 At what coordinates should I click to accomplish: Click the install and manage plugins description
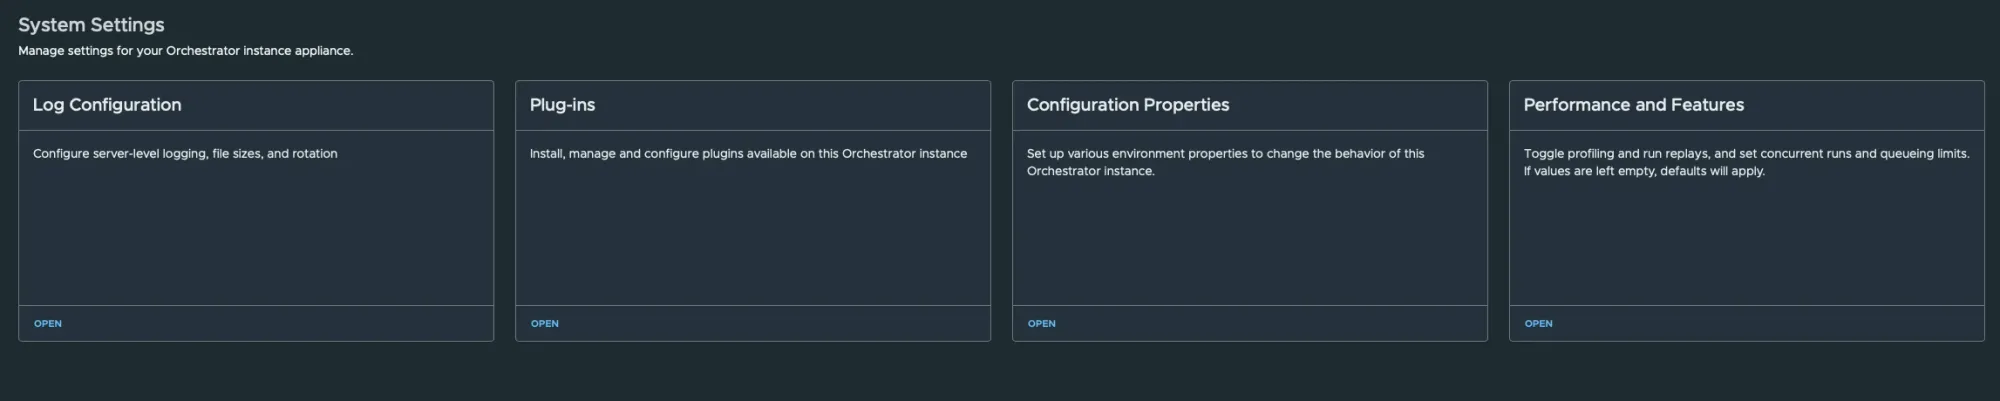coord(748,154)
